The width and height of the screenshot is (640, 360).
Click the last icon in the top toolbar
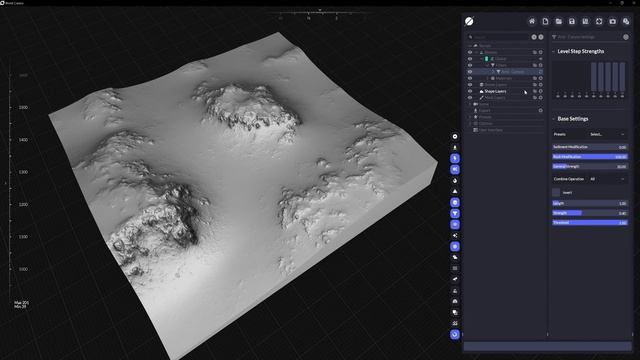pos(626,21)
